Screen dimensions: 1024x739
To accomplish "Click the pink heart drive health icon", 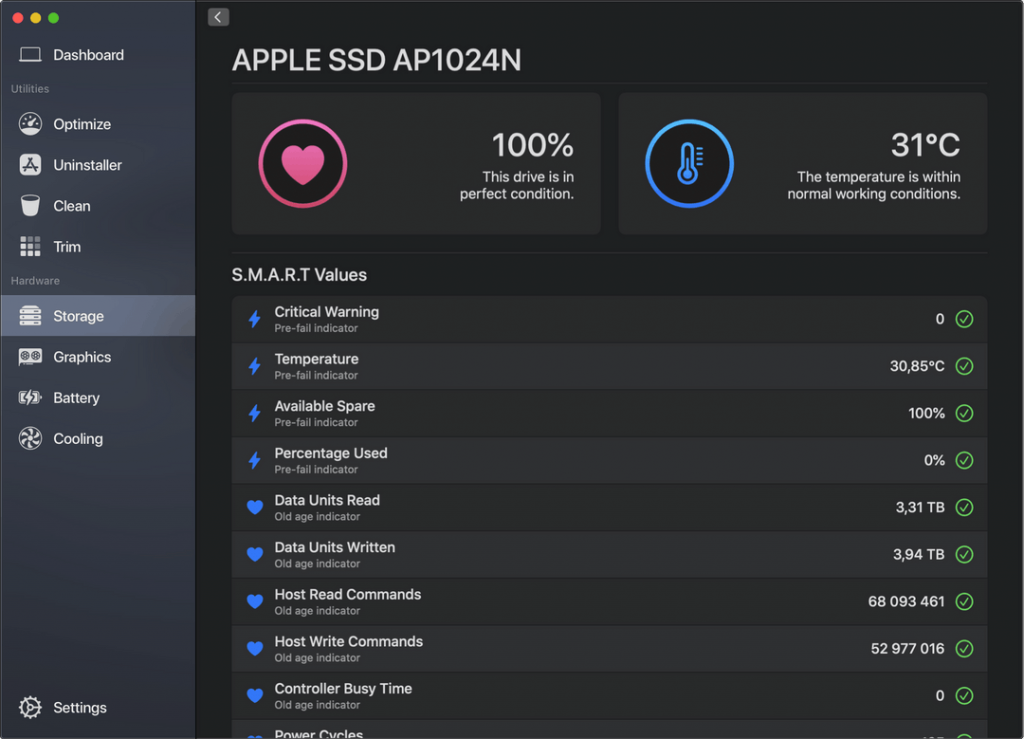I will click(303, 163).
